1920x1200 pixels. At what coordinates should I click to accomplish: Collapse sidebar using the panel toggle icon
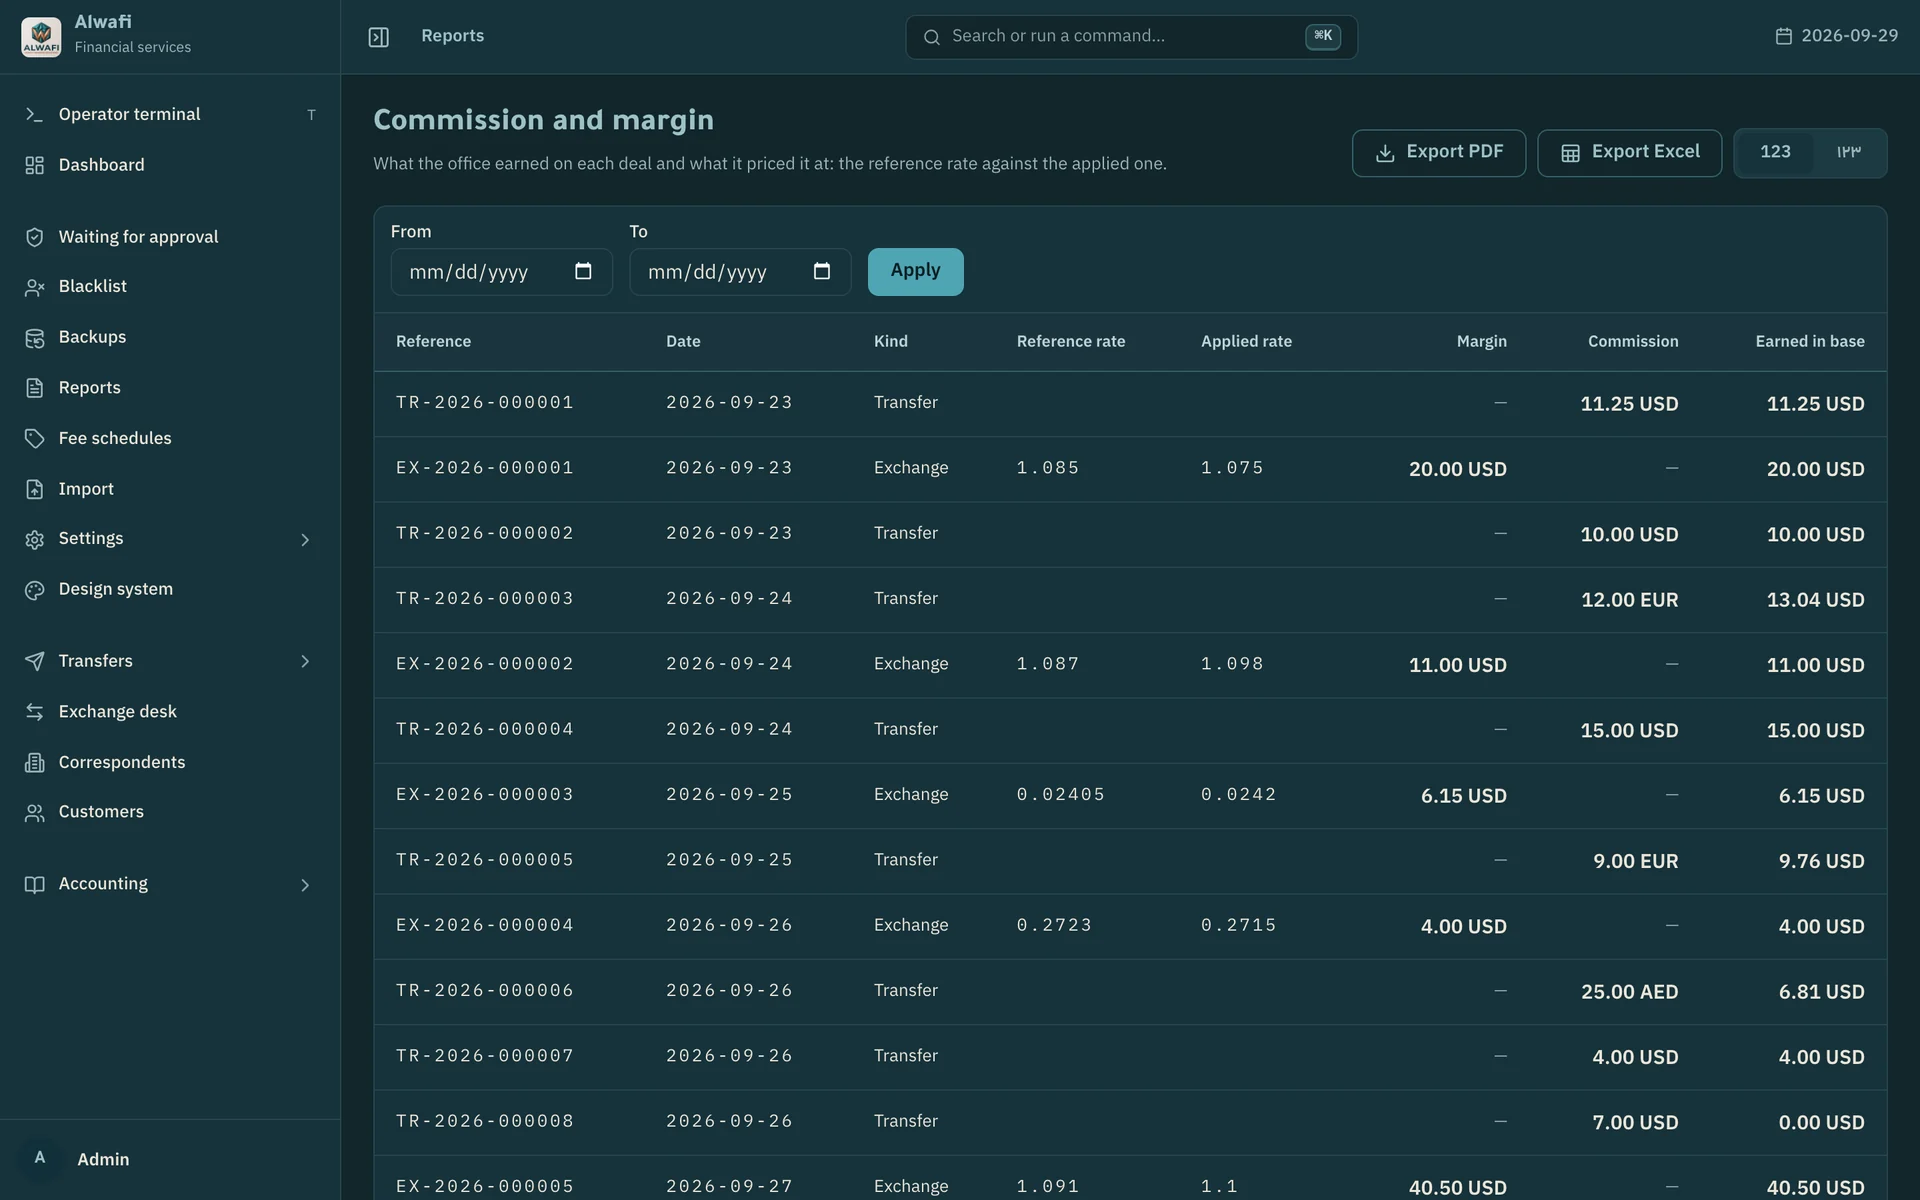coord(379,37)
